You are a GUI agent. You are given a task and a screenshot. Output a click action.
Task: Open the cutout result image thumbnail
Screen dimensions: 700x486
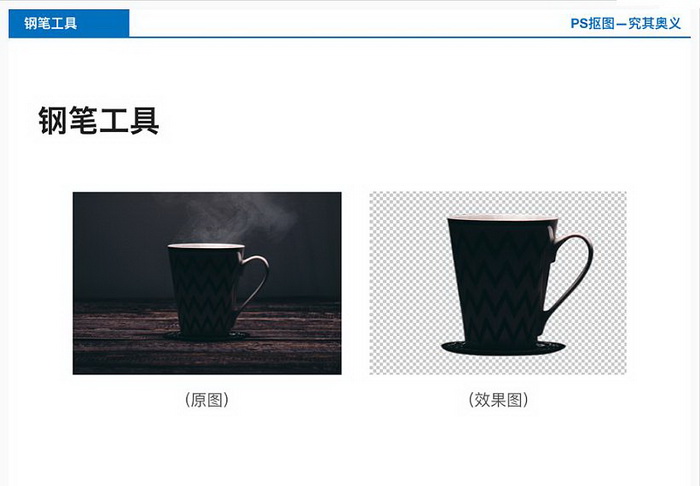[x=498, y=283]
